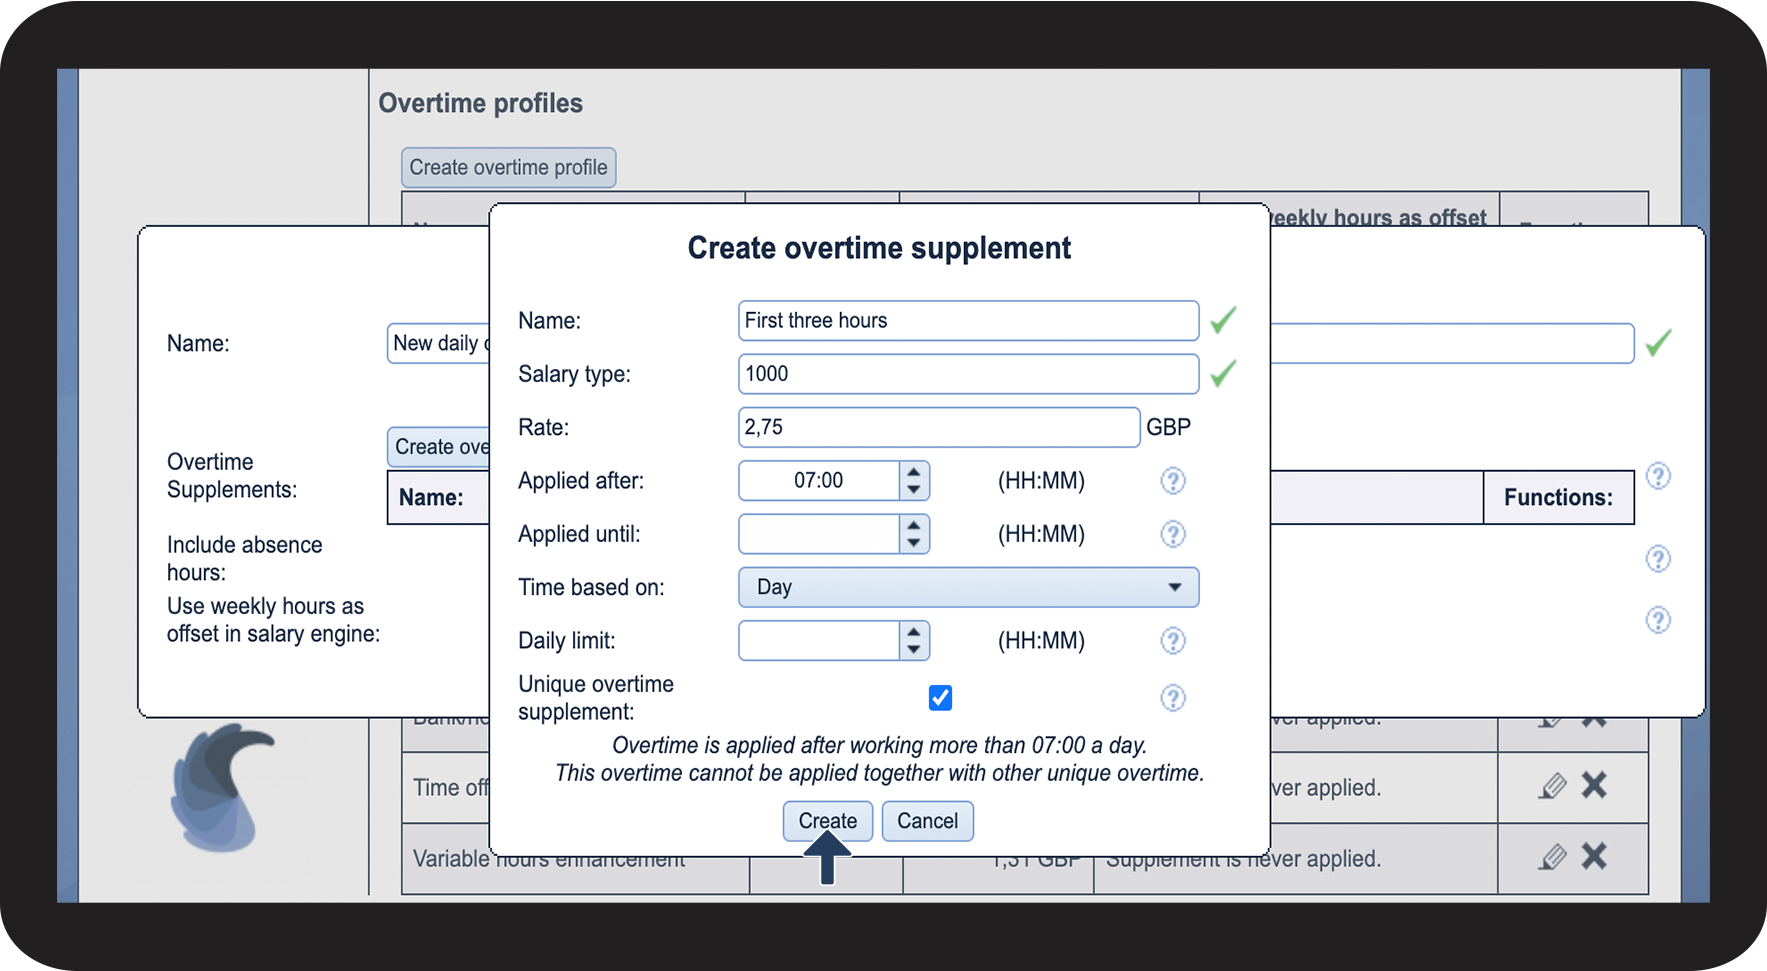Click into the Rate input field
The image size is (1767, 971).
938,427
